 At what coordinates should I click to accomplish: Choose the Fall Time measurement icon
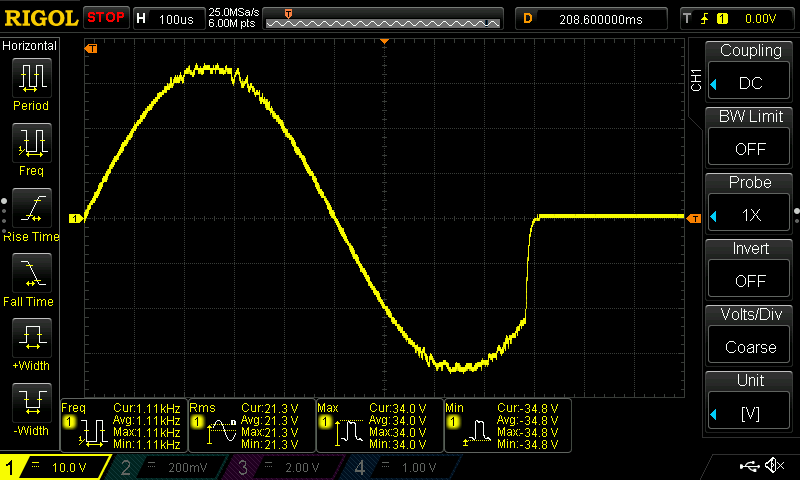click(x=31, y=278)
